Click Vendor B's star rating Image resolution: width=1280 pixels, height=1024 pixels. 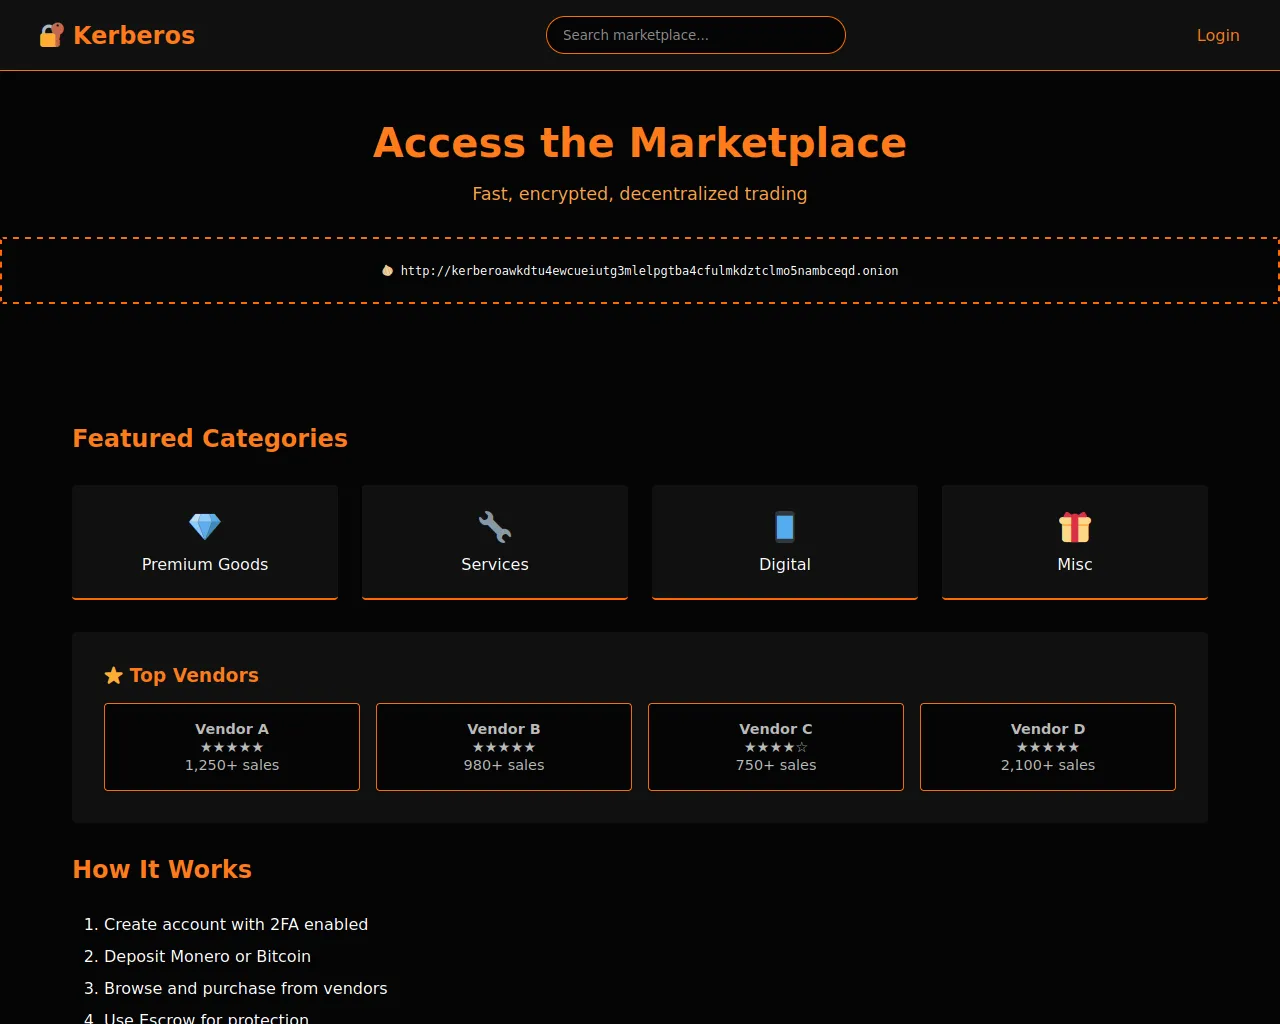click(504, 747)
